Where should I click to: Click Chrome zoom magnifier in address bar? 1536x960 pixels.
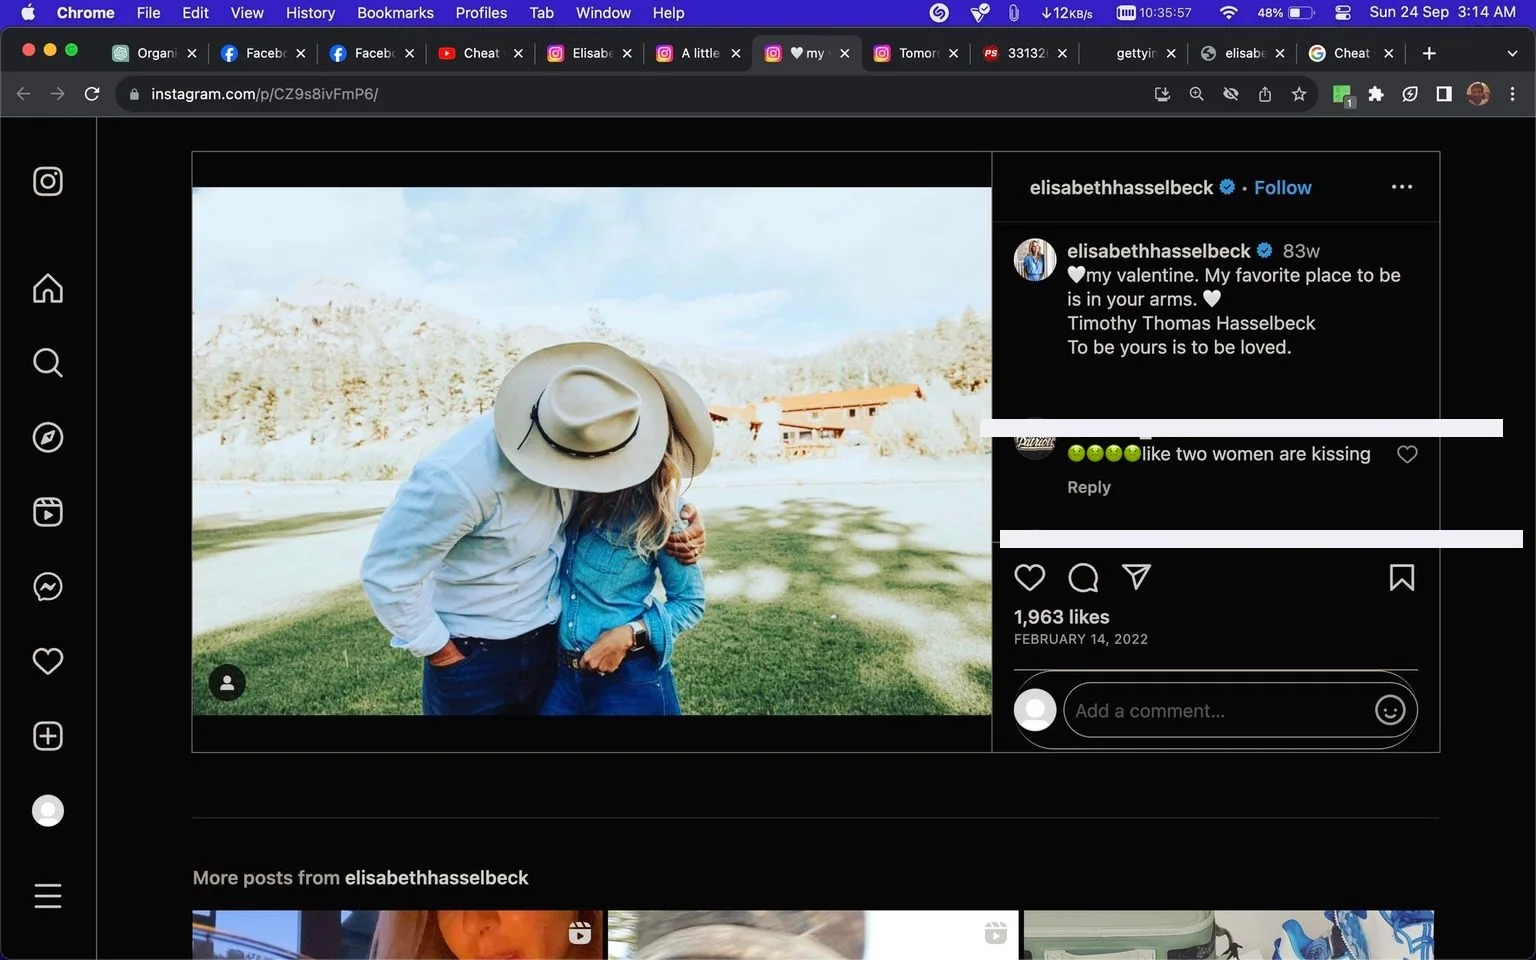pos(1196,93)
